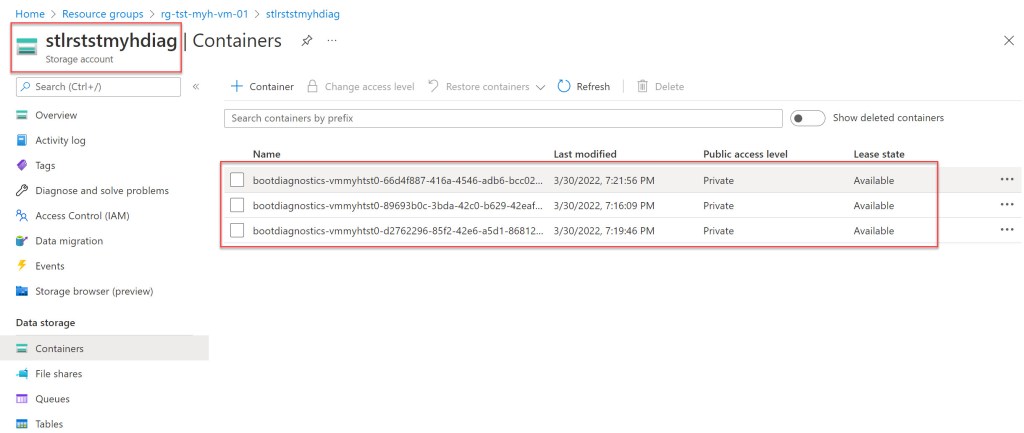Viewport: 1024px width, 433px height.
Task: Click the Refresh icon in toolbar
Action: (x=565, y=87)
